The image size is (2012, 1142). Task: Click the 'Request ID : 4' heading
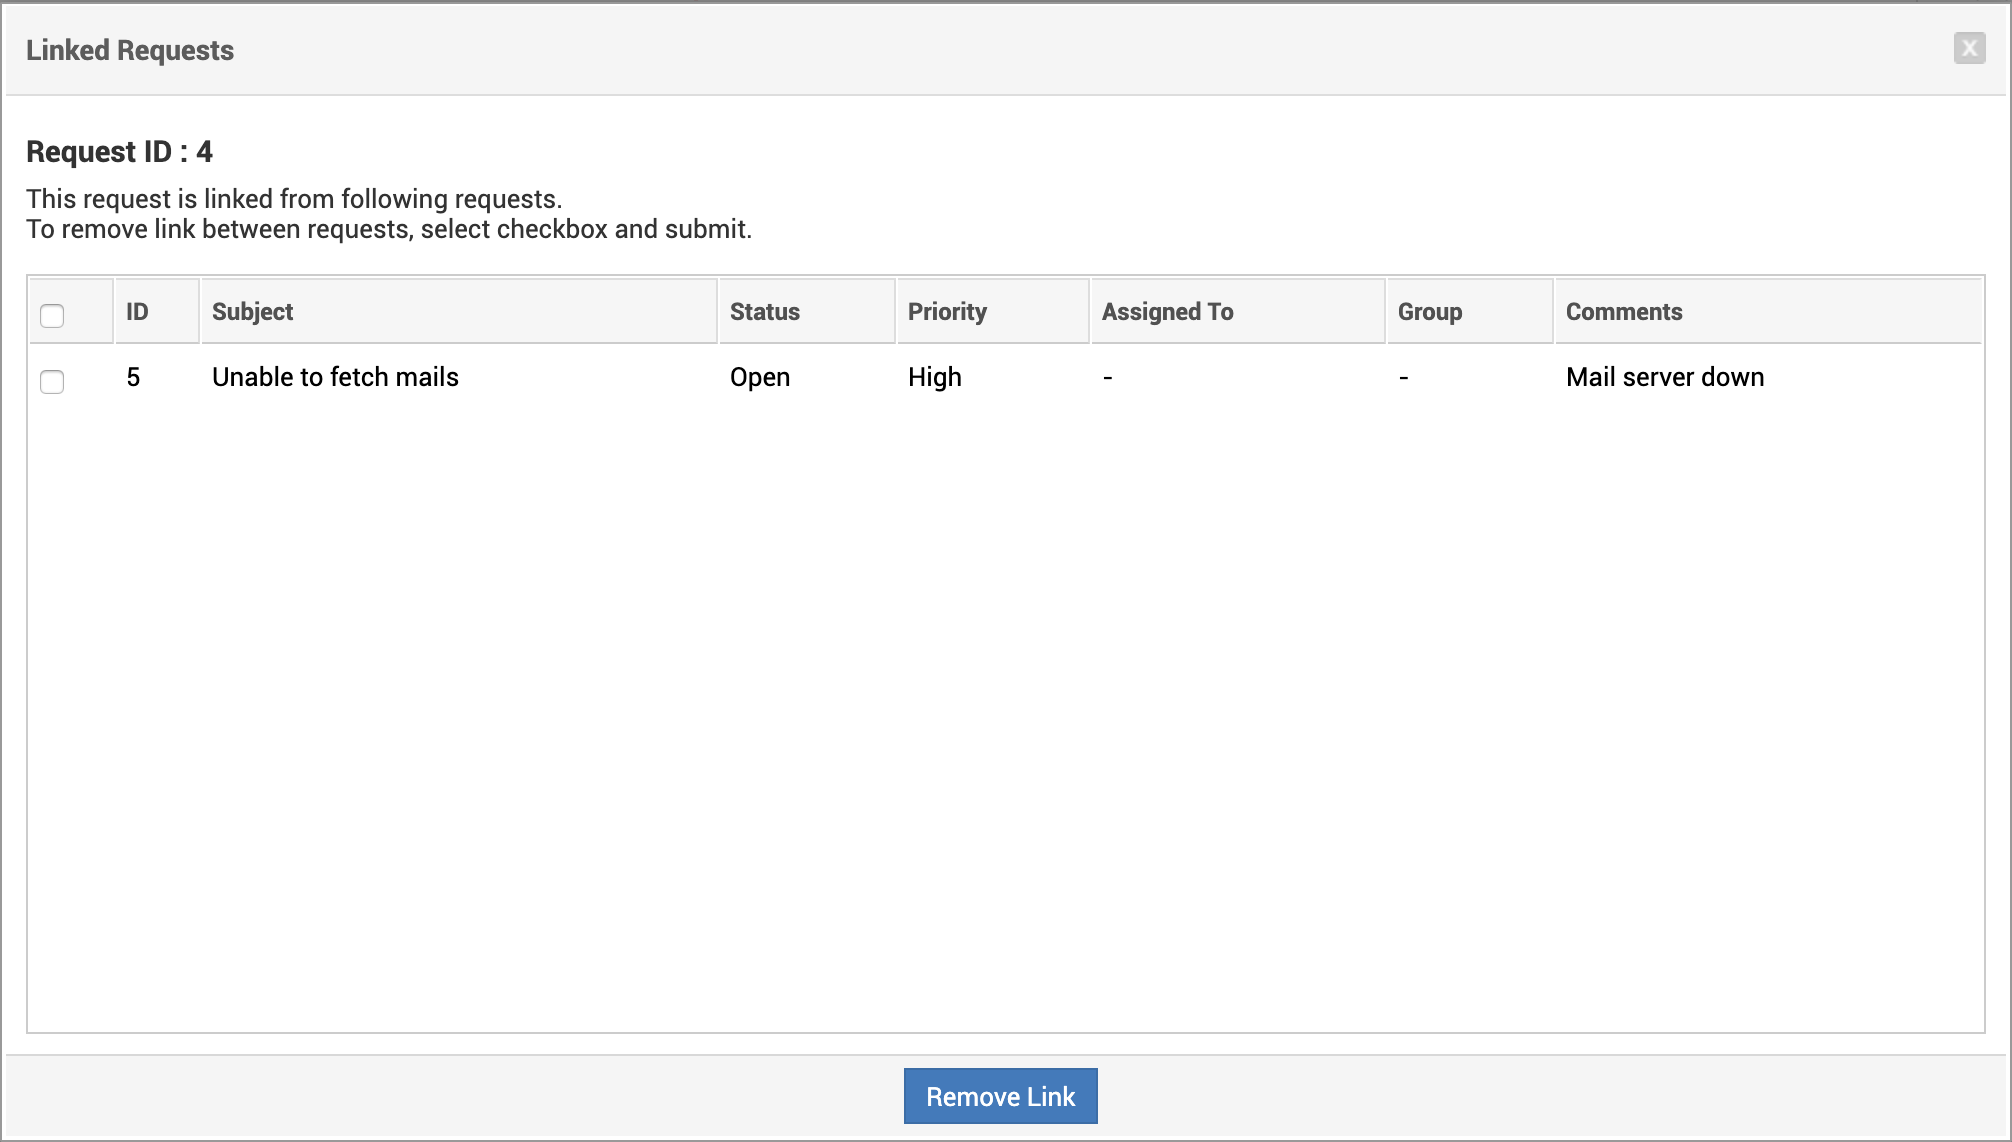pyautogui.click(x=119, y=152)
